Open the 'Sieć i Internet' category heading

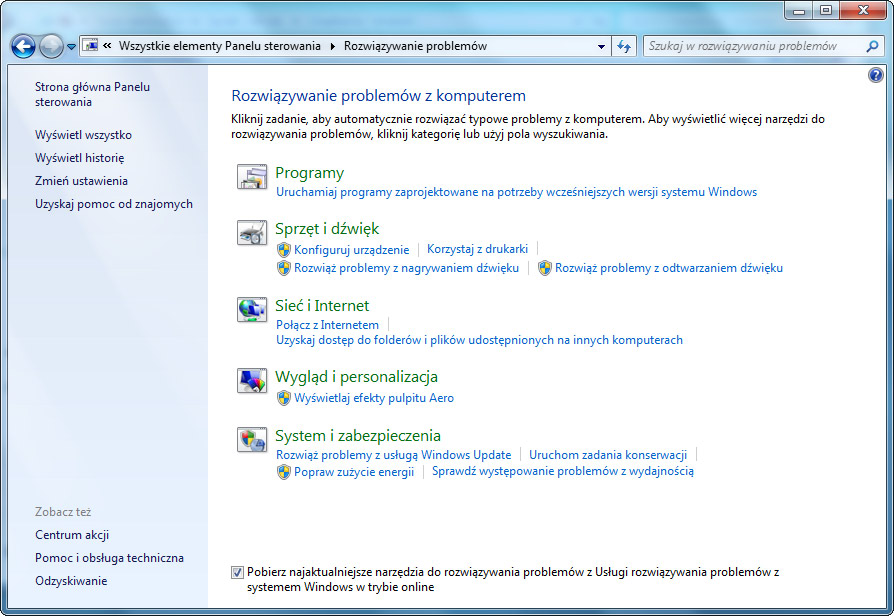tap(322, 306)
